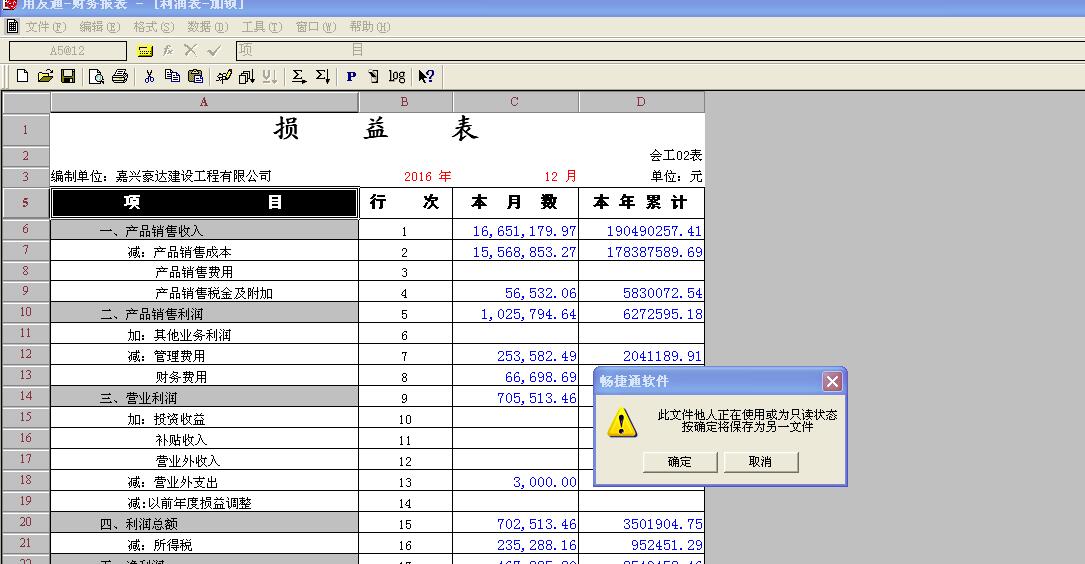Image resolution: width=1085 pixels, height=564 pixels.
Task: Select row 20 header
Action: (x=26, y=522)
